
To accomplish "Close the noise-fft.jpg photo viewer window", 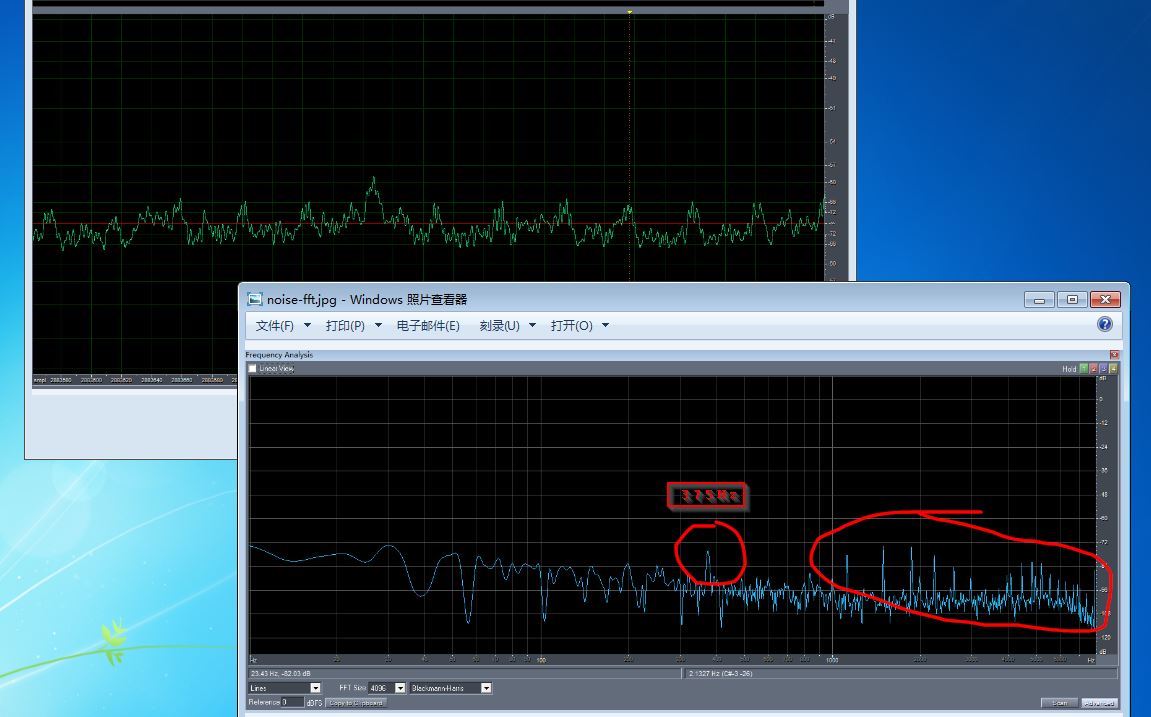I will (1105, 299).
